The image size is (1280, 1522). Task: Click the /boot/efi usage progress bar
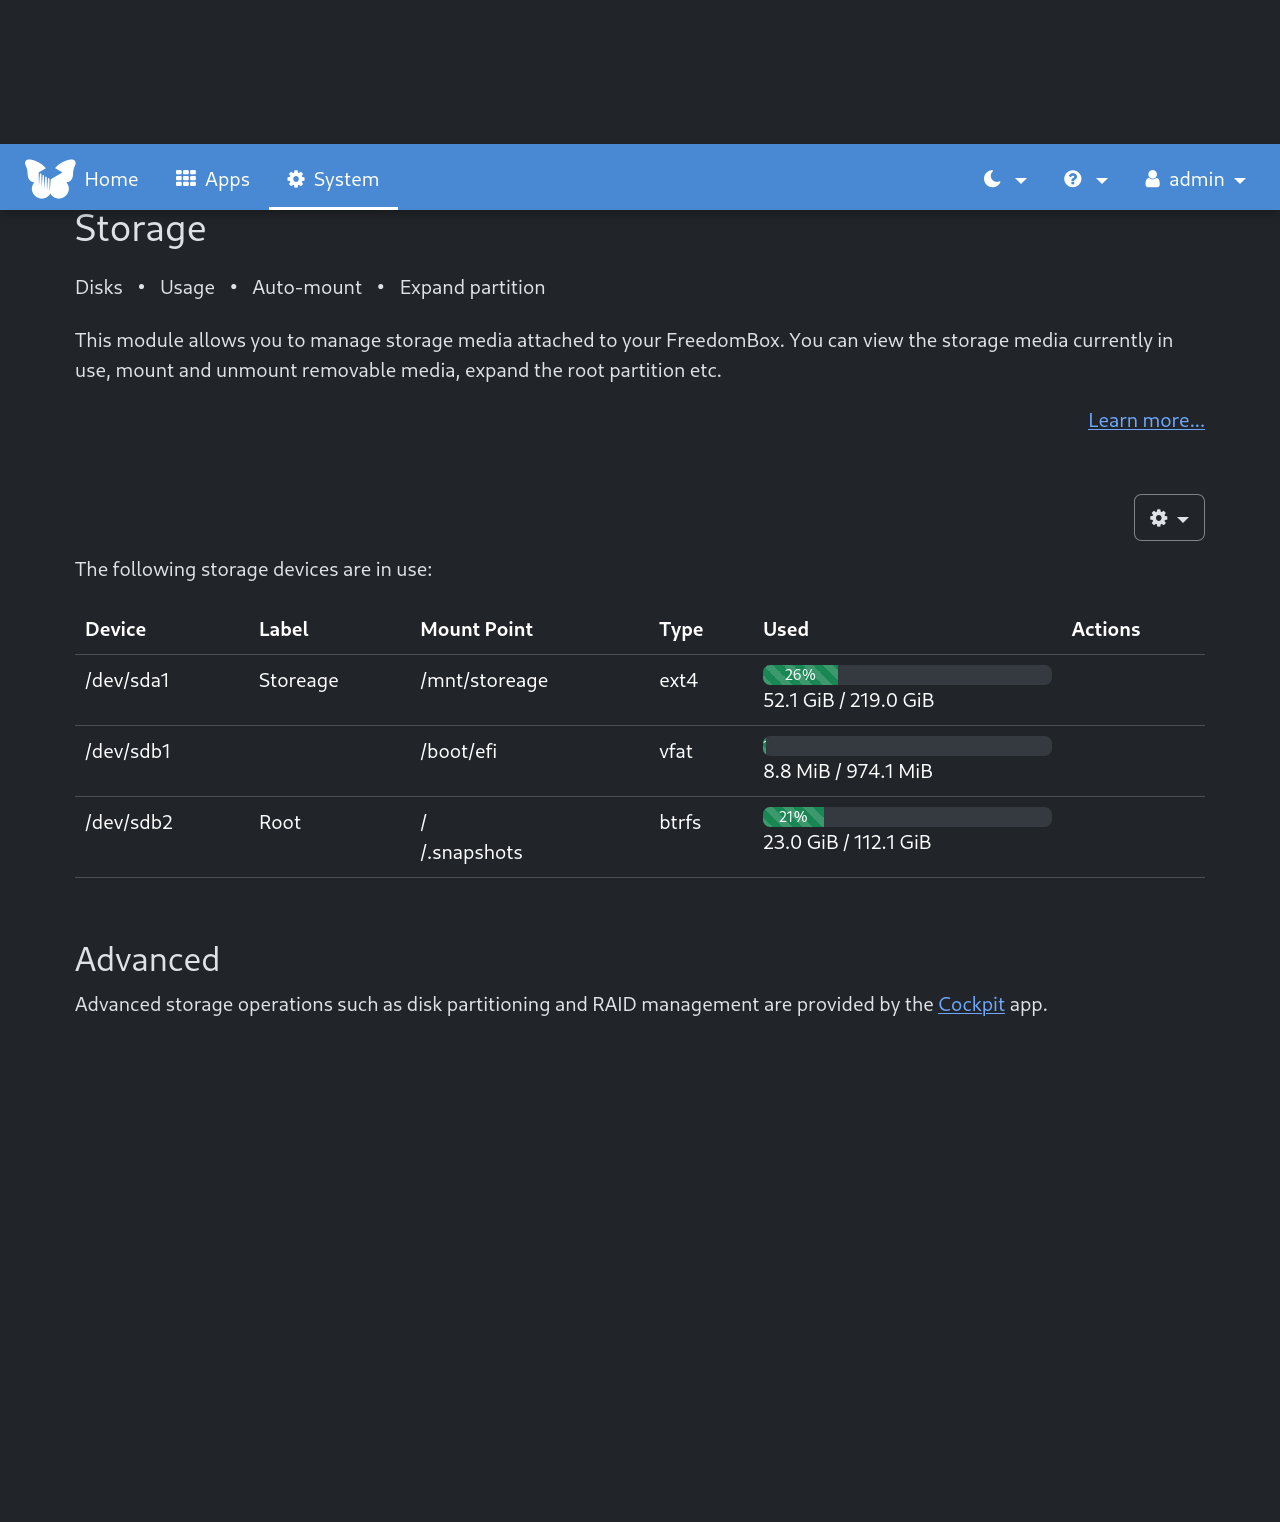[907, 746]
